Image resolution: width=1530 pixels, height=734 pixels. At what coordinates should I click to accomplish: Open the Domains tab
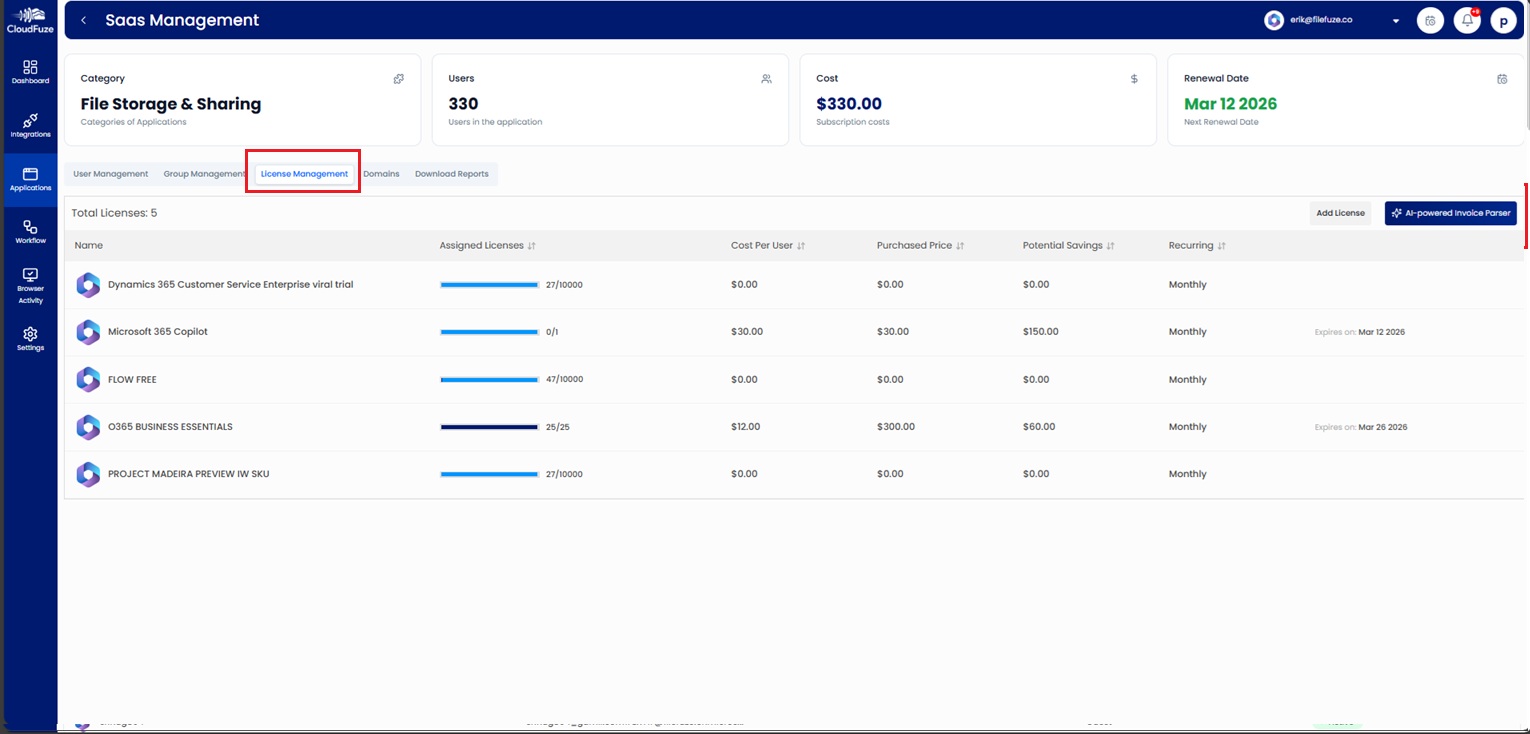point(381,173)
